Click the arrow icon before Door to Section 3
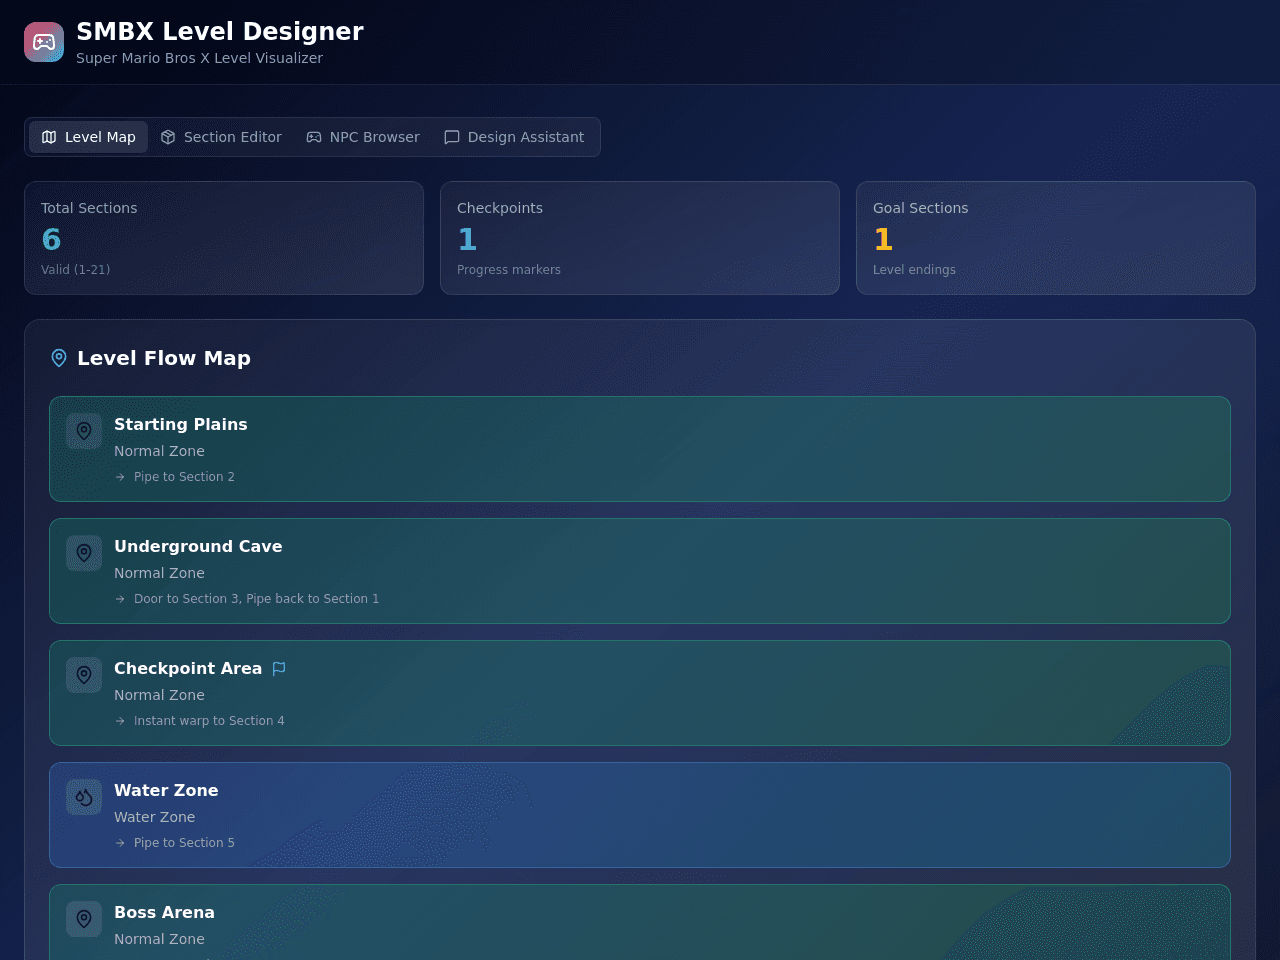Viewport: 1280px width, 960px height. [x=120, y=599]
